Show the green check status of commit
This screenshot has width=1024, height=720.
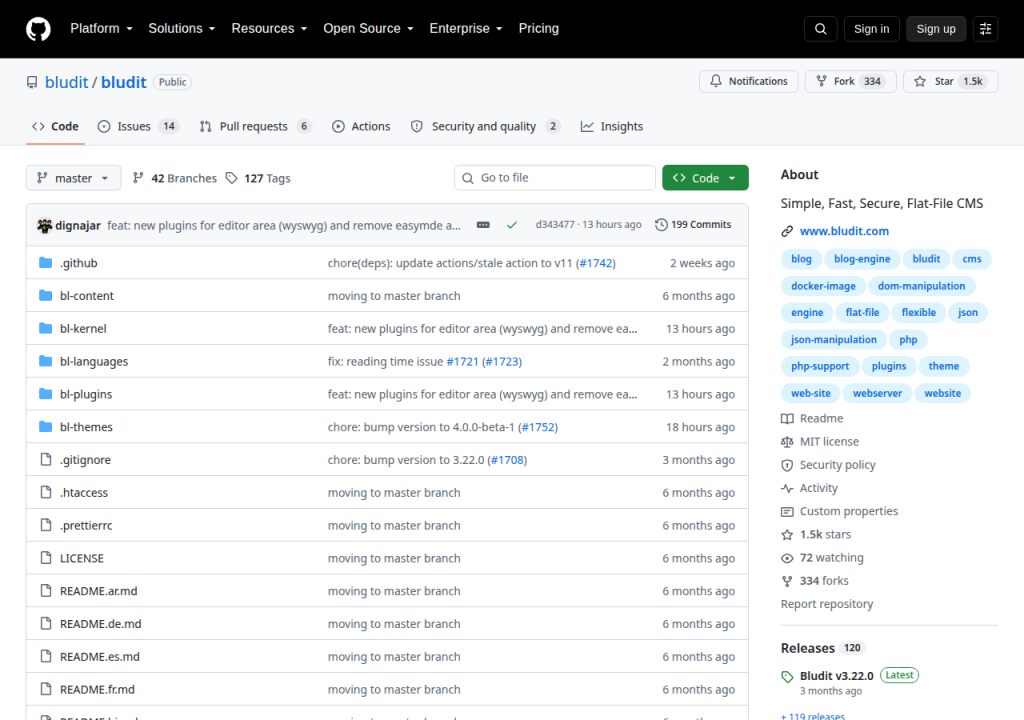pyautogui.click(x=512, y=225)
